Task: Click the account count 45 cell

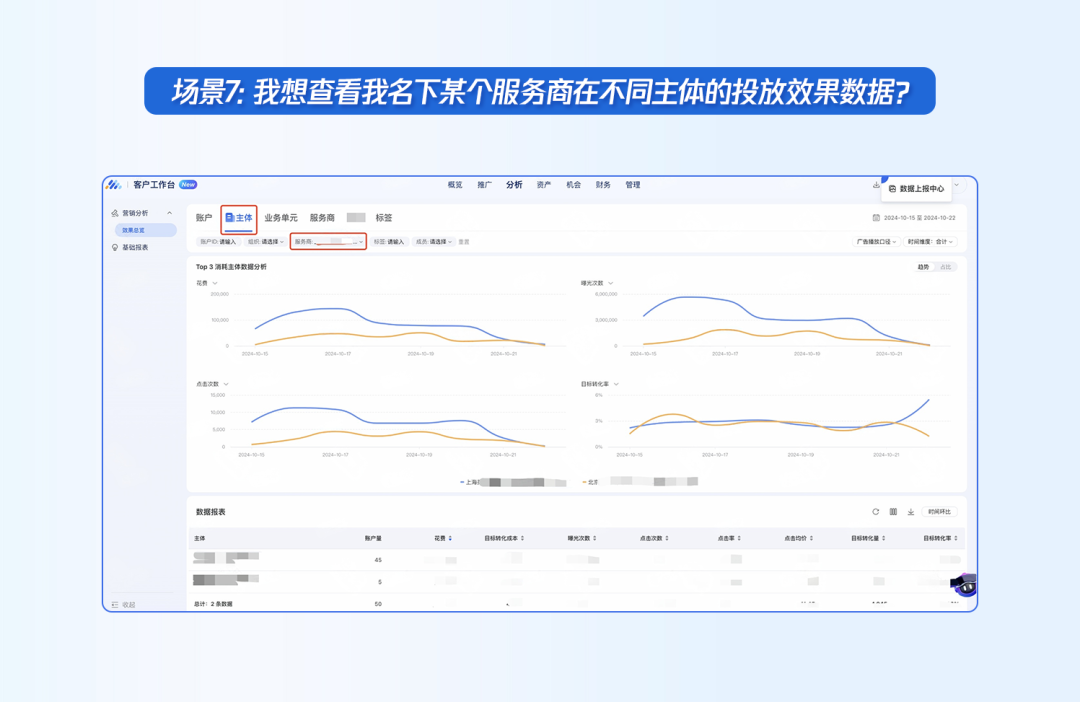Action: point(378,560)
